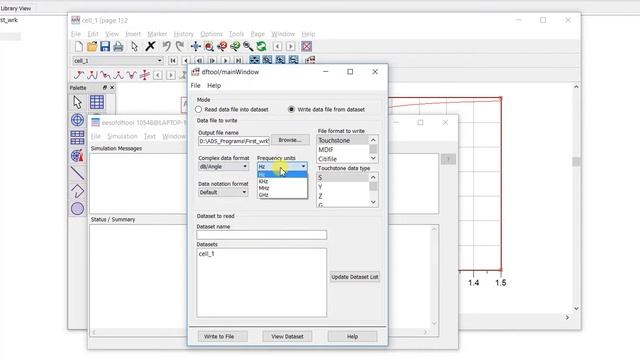This screenshot has height=360, width=640.
Task: Click the New document icon in the toolbar
Action: [79, 47]
